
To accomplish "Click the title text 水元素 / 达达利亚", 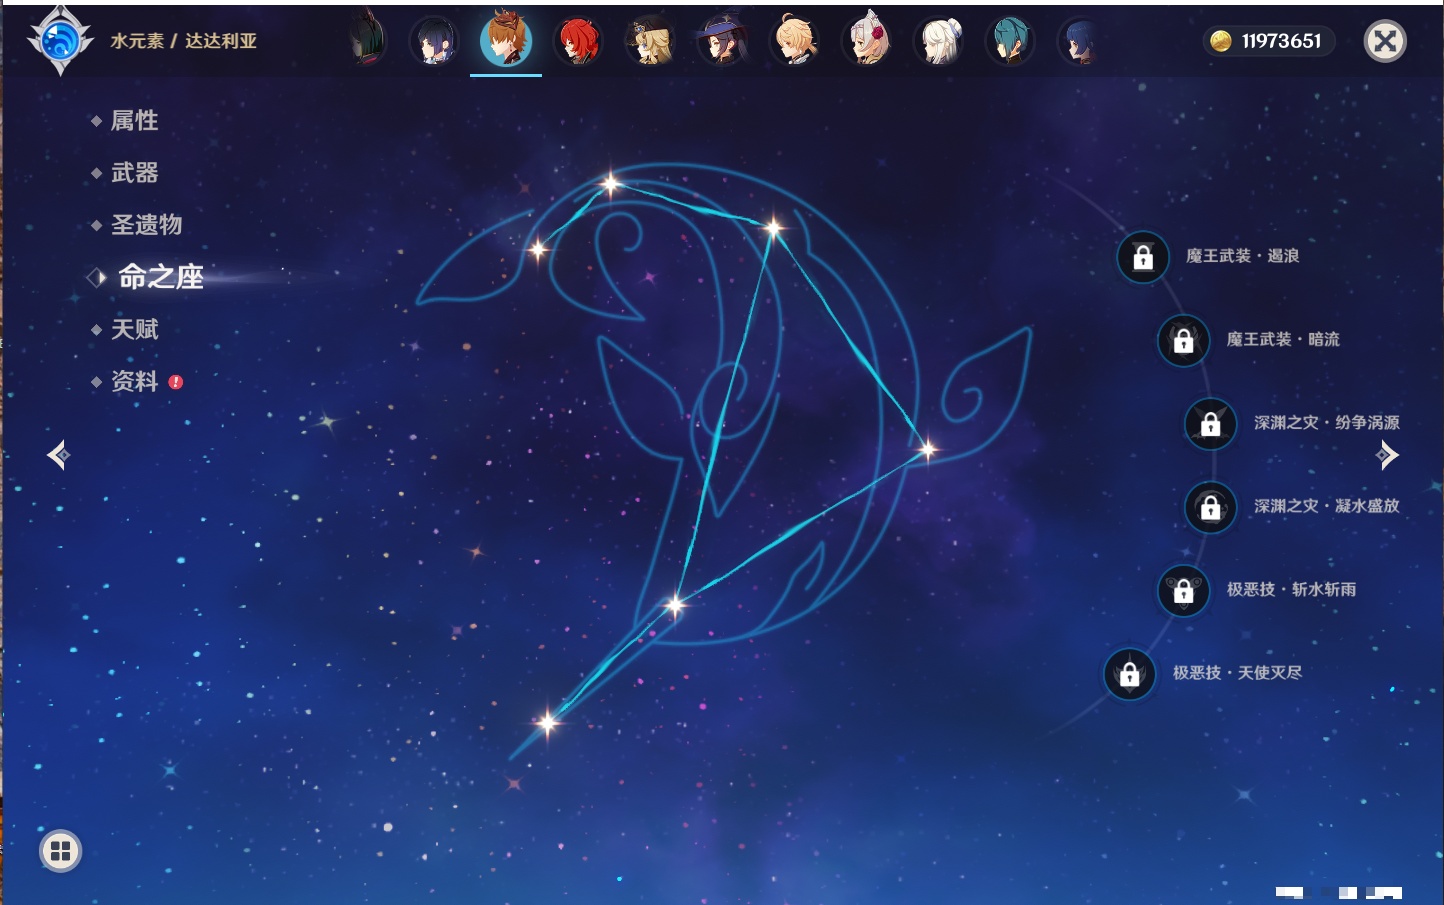I will pyautogui.click(x=184, y=41).
